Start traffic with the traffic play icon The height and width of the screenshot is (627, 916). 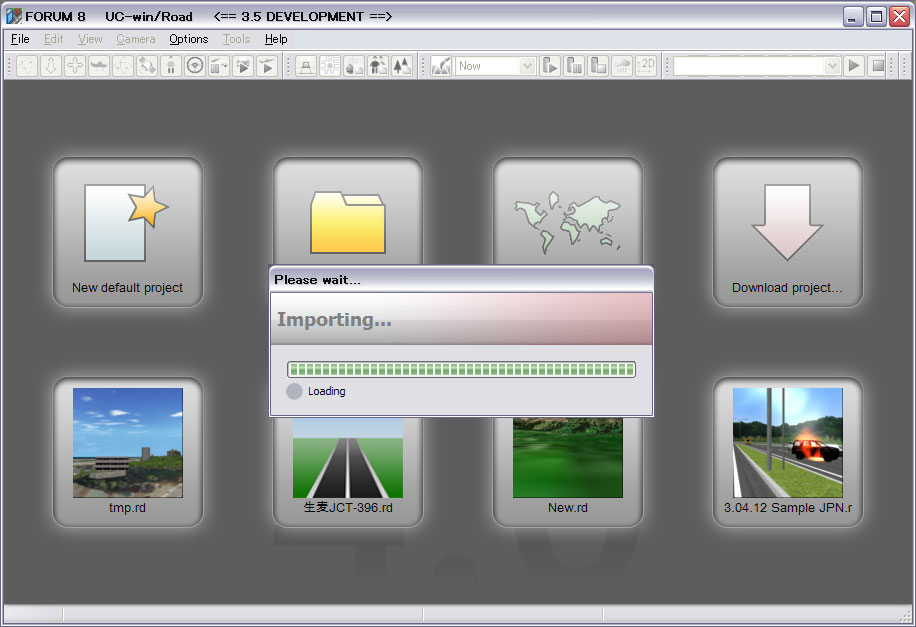pyautogui.click(x=550, y=65)
